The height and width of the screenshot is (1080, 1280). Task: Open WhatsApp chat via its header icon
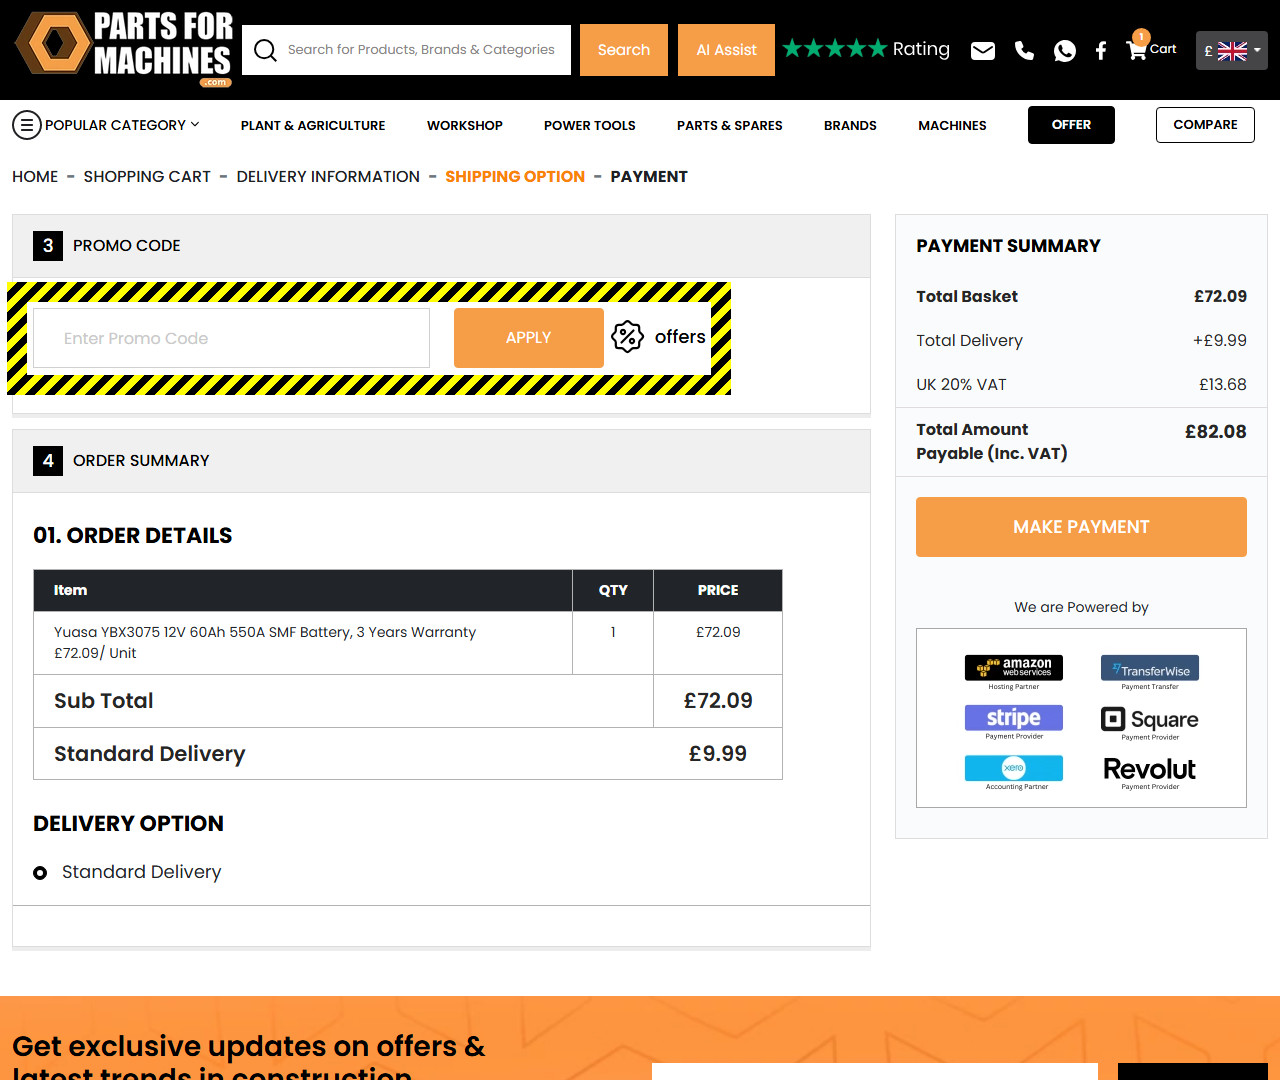click(1064, 50)
